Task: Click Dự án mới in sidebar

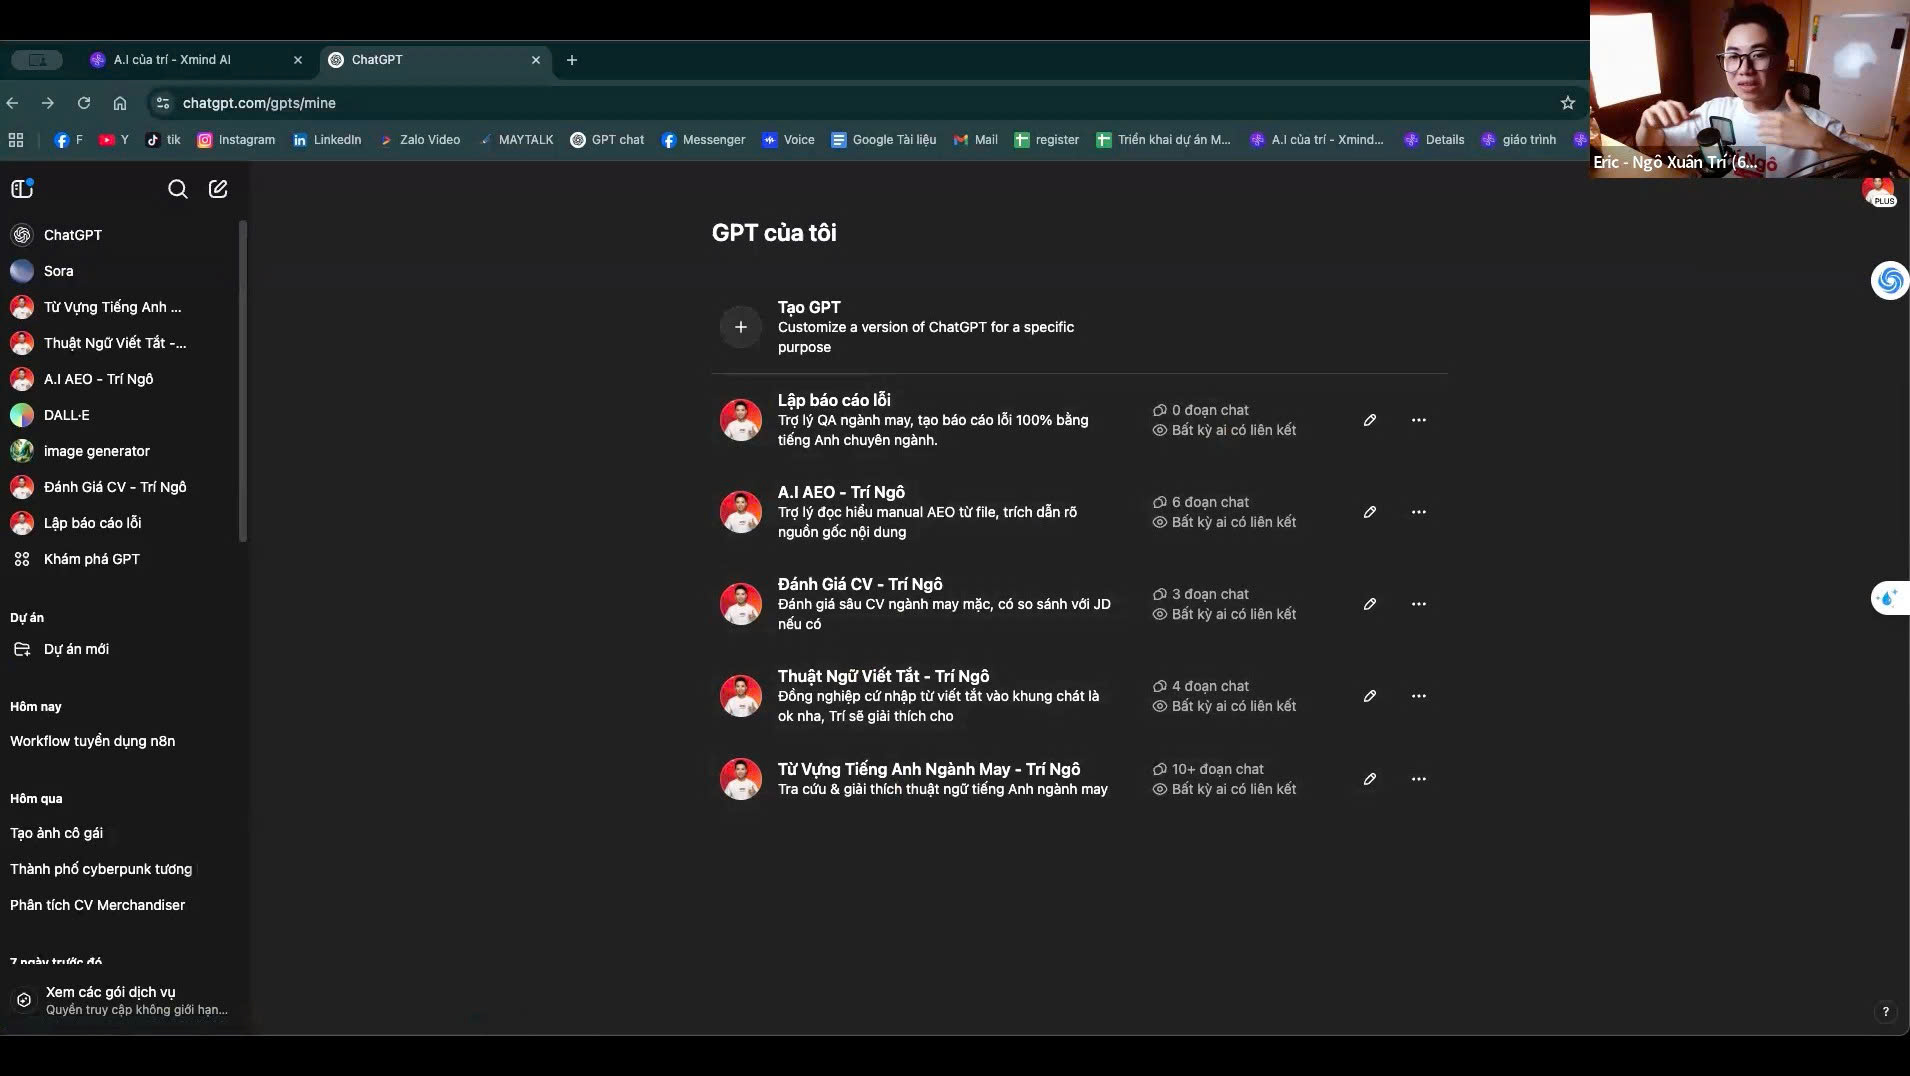Action: (x=76, y=649)
